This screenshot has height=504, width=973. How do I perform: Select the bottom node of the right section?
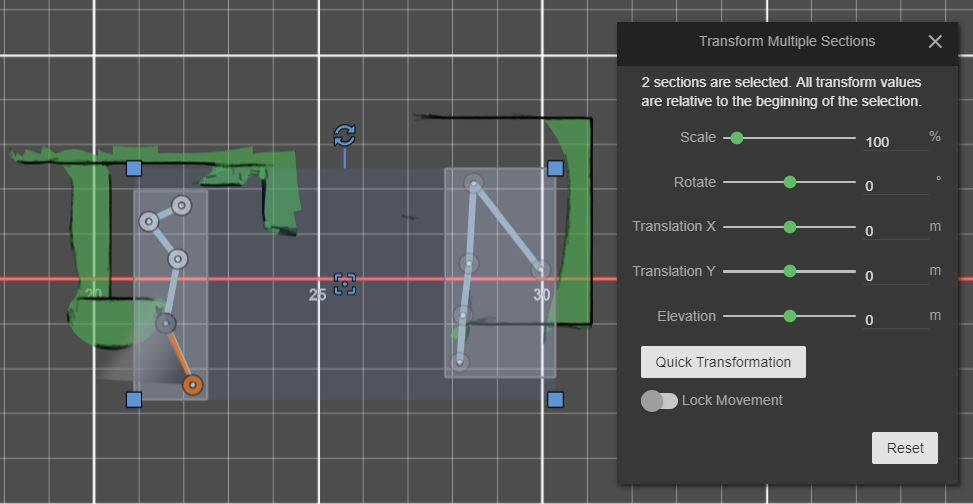point(460,361)
